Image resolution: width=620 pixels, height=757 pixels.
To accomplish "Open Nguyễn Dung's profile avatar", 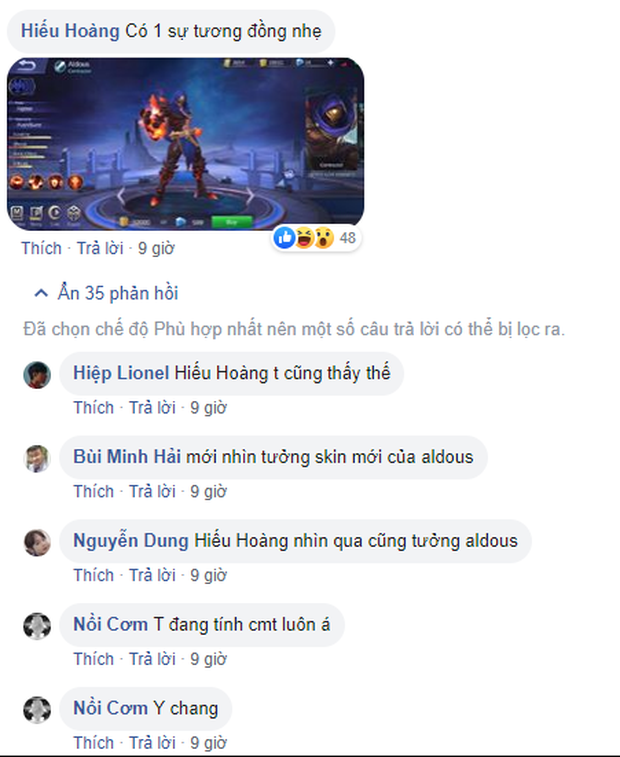I will tap(37, 542).
